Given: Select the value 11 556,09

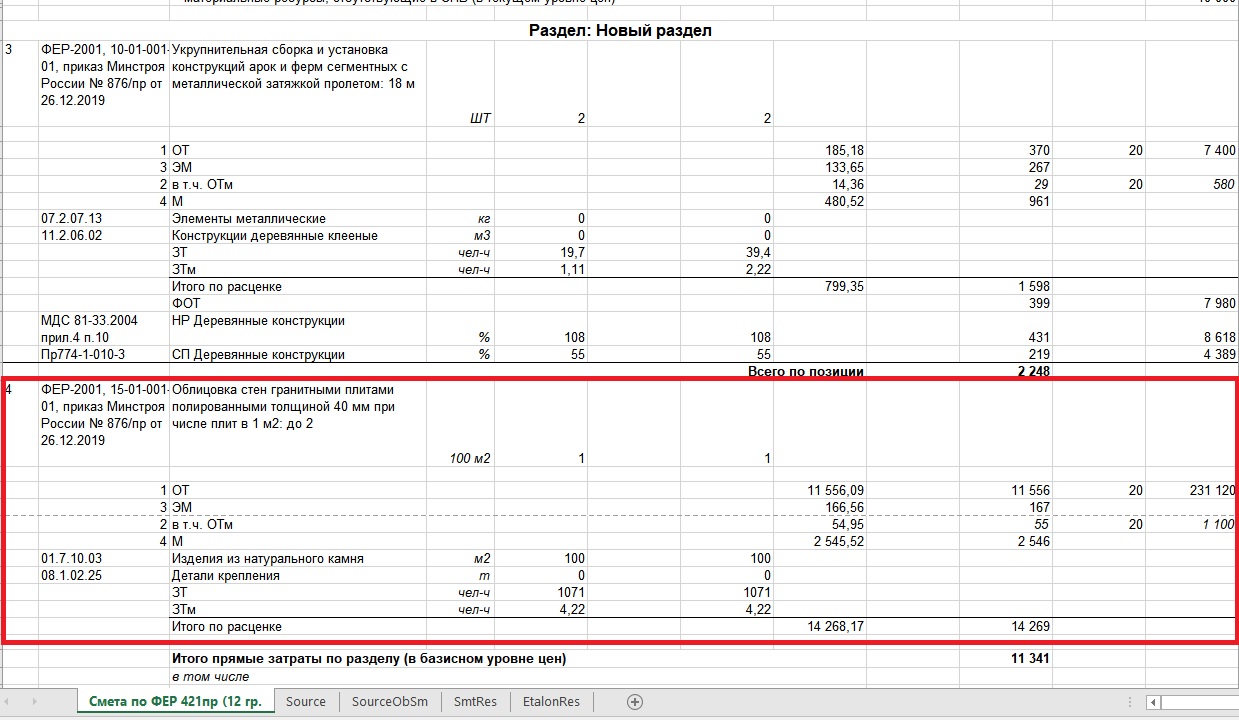Looking at the screenshot, I should click(x=836, y=490).
